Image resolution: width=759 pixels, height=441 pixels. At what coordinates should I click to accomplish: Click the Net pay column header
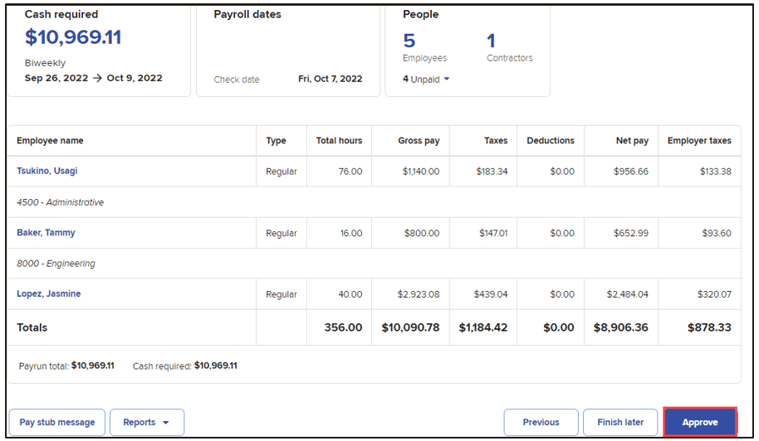pos(632,140)
